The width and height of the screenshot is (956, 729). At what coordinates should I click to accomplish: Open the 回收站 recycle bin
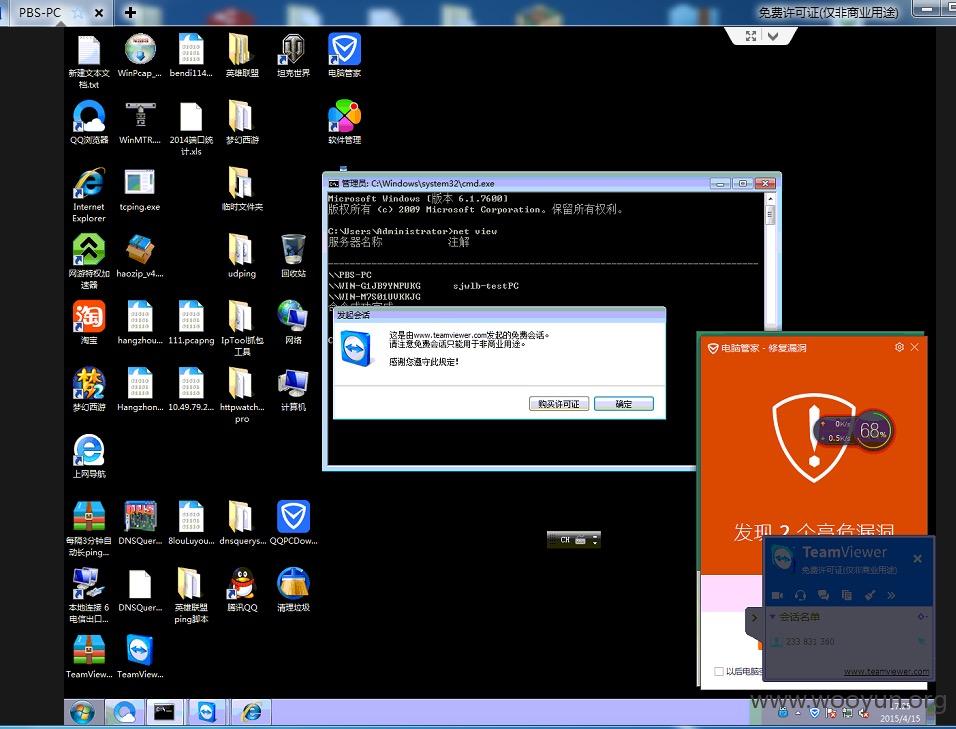click(293, 255)
